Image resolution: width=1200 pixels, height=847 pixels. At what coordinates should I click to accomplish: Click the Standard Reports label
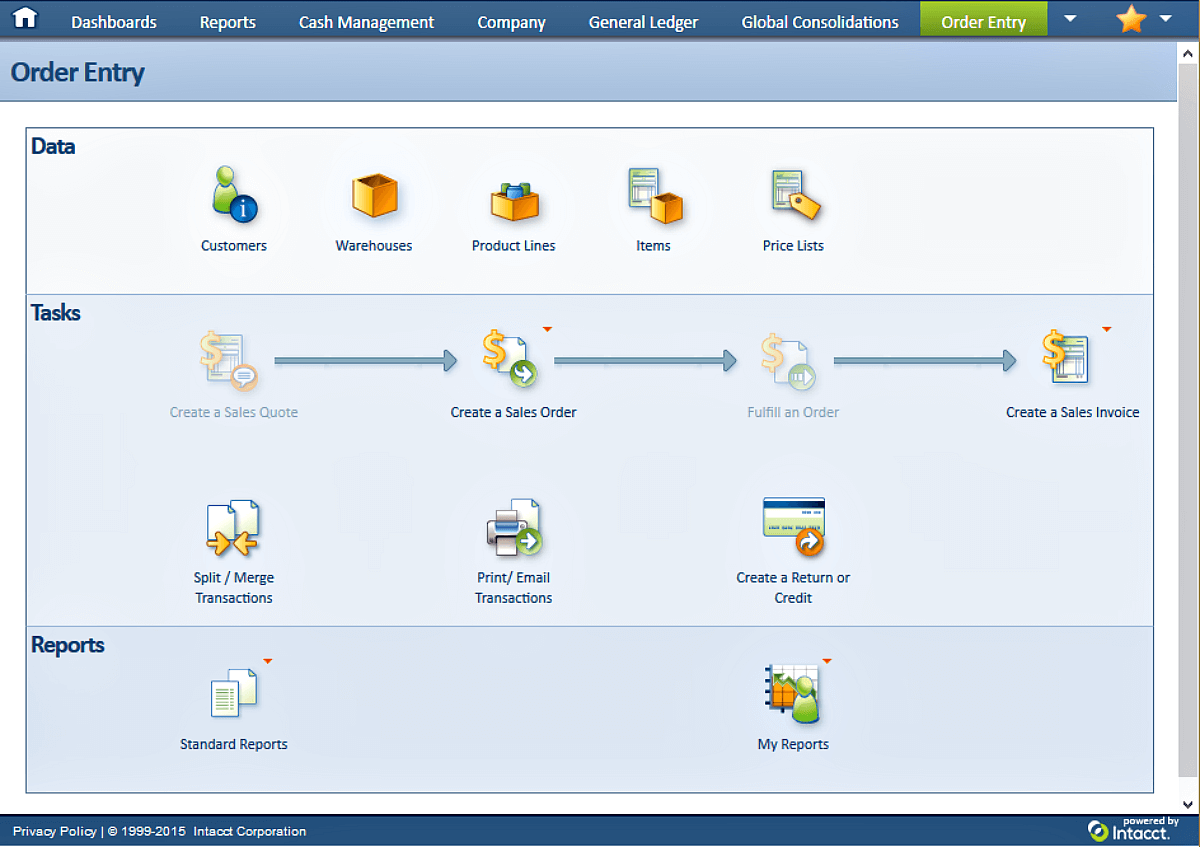coord(234,744)
